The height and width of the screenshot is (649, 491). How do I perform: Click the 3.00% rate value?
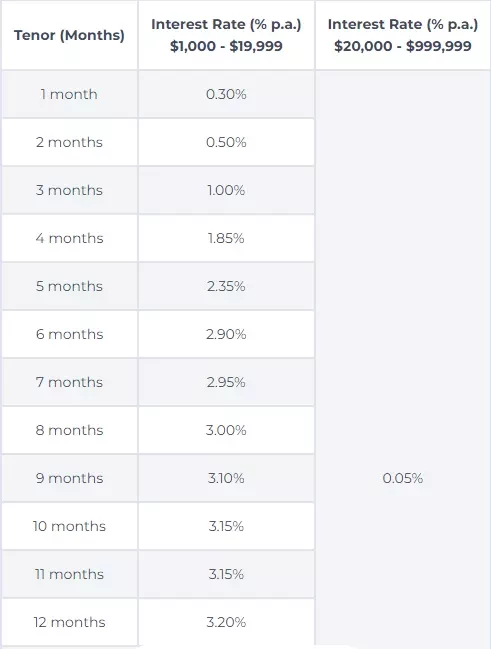(226, 430)
